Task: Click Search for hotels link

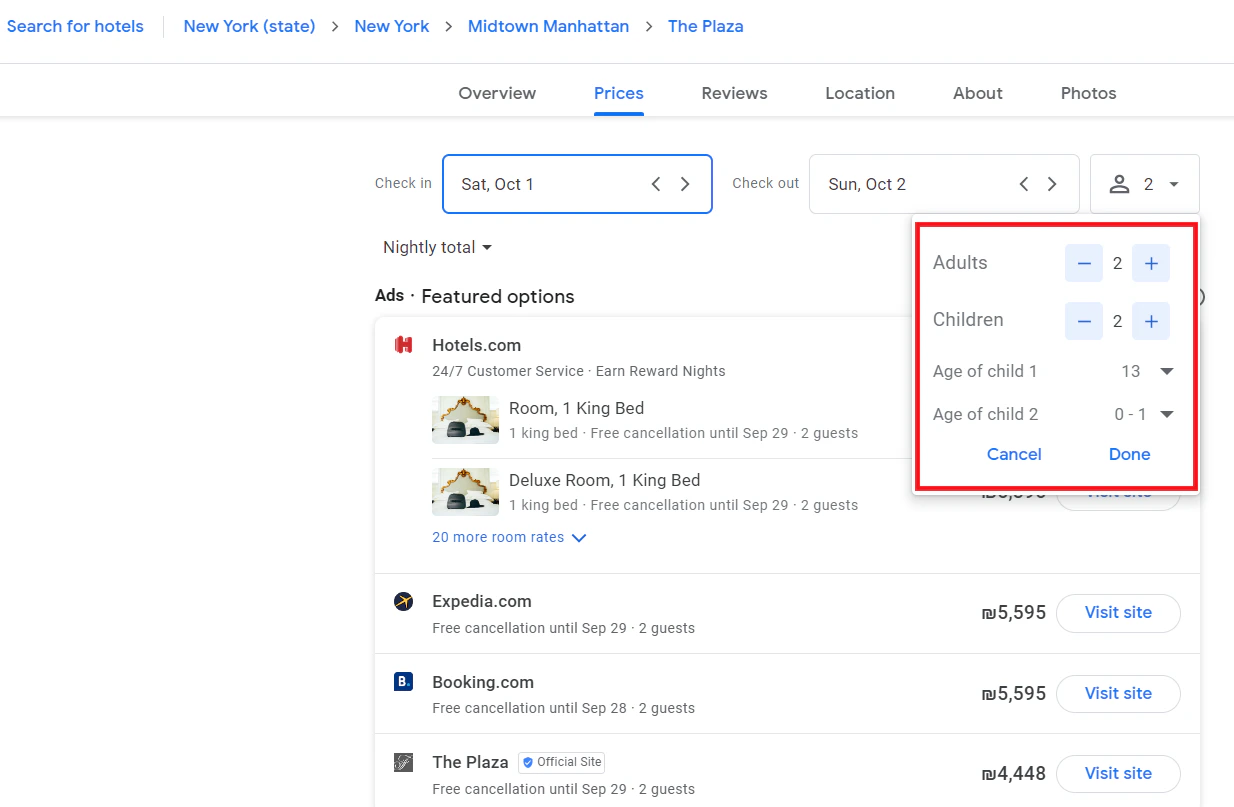Action: click(75, 26)
